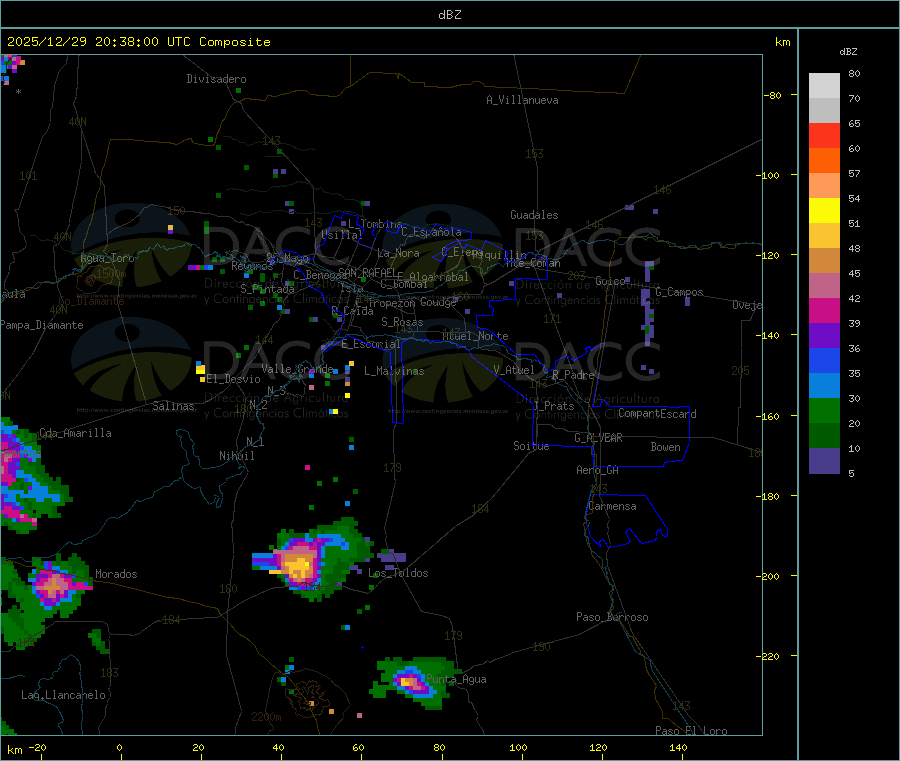Click the L_Malvinas location label
Image resolution: width=900 pixels, height=761 pixels.
pyautogui.click(x=394, y=371)
